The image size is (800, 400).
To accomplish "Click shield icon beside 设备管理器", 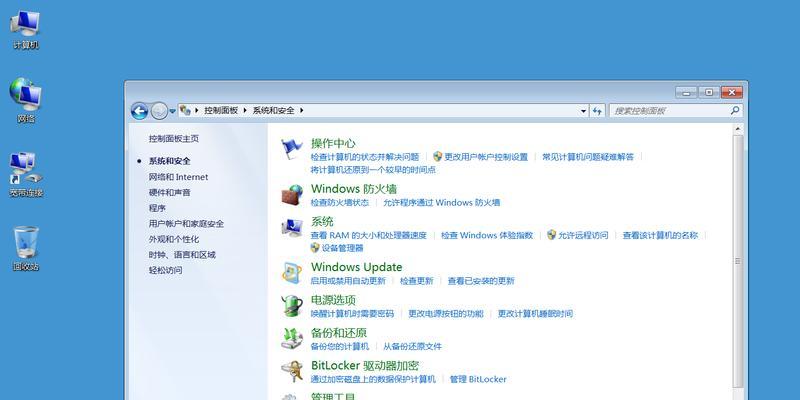I will [x=315, y=247].
